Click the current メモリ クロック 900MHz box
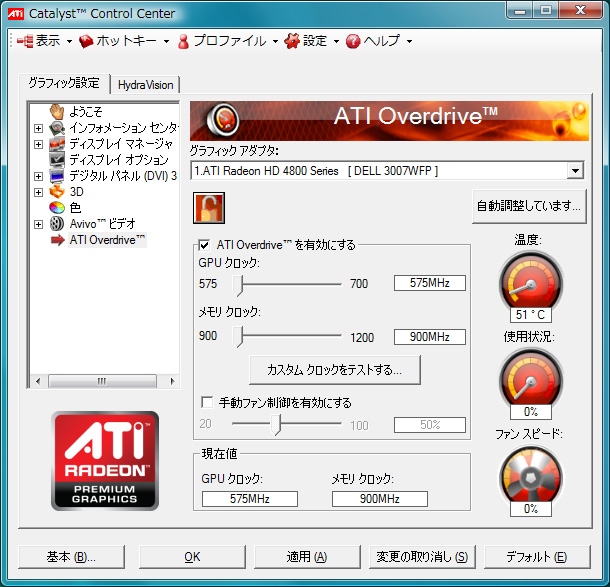This screenshot has height=587, width=610. (x=380, y=499)
